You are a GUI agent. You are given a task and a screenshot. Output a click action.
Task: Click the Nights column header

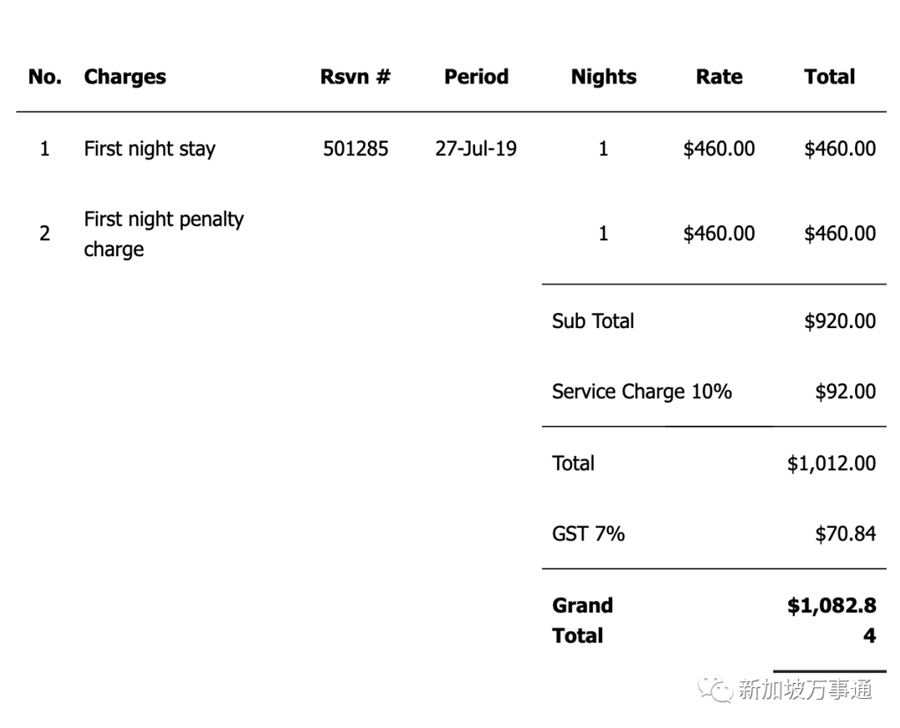603,77
